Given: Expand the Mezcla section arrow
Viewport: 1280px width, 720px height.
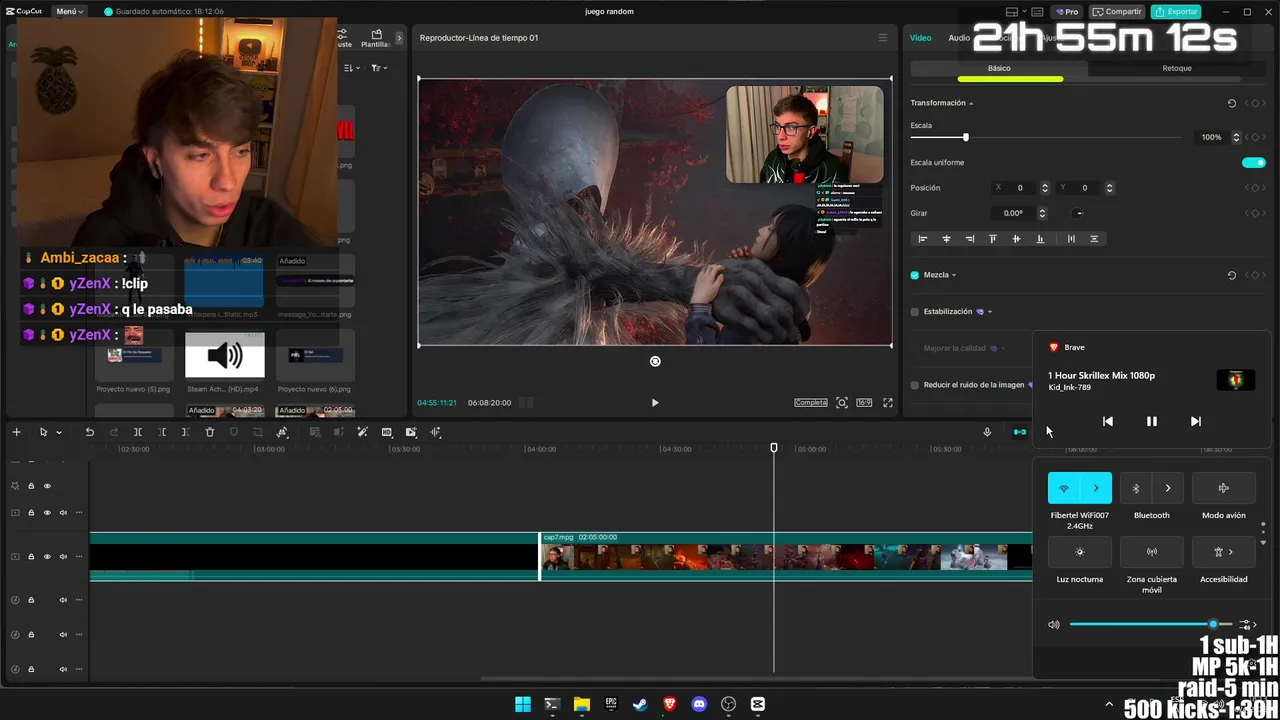Looking at the screenshot, I should point(954,275).
